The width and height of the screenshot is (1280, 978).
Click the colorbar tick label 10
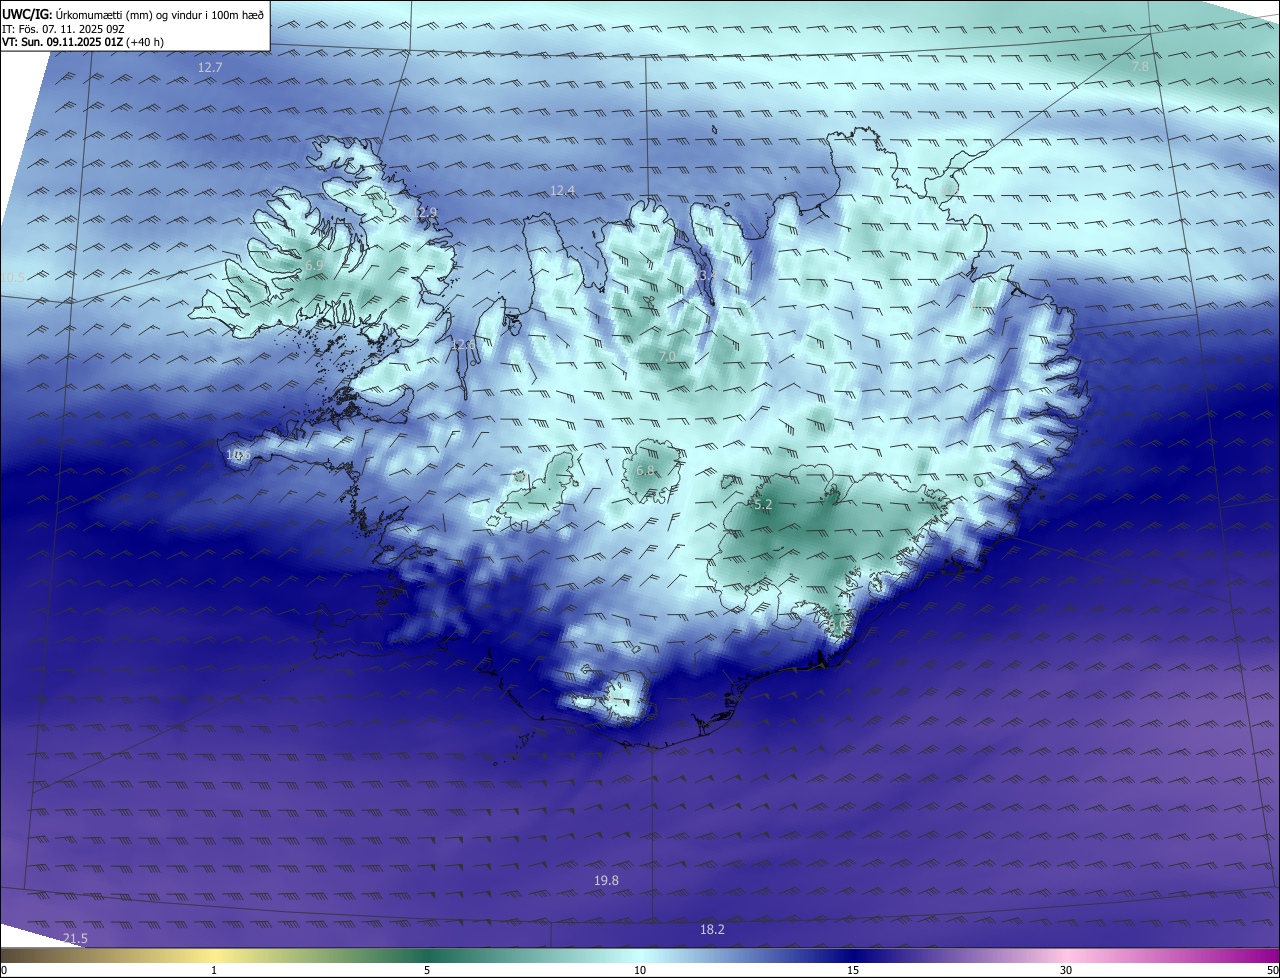coord(640,970)
